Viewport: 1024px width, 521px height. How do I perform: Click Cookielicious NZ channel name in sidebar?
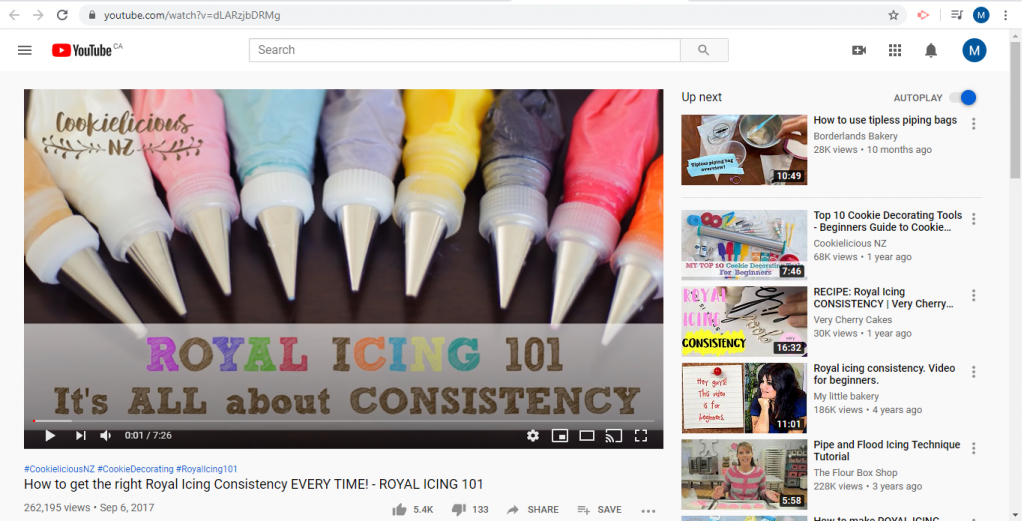850,244
